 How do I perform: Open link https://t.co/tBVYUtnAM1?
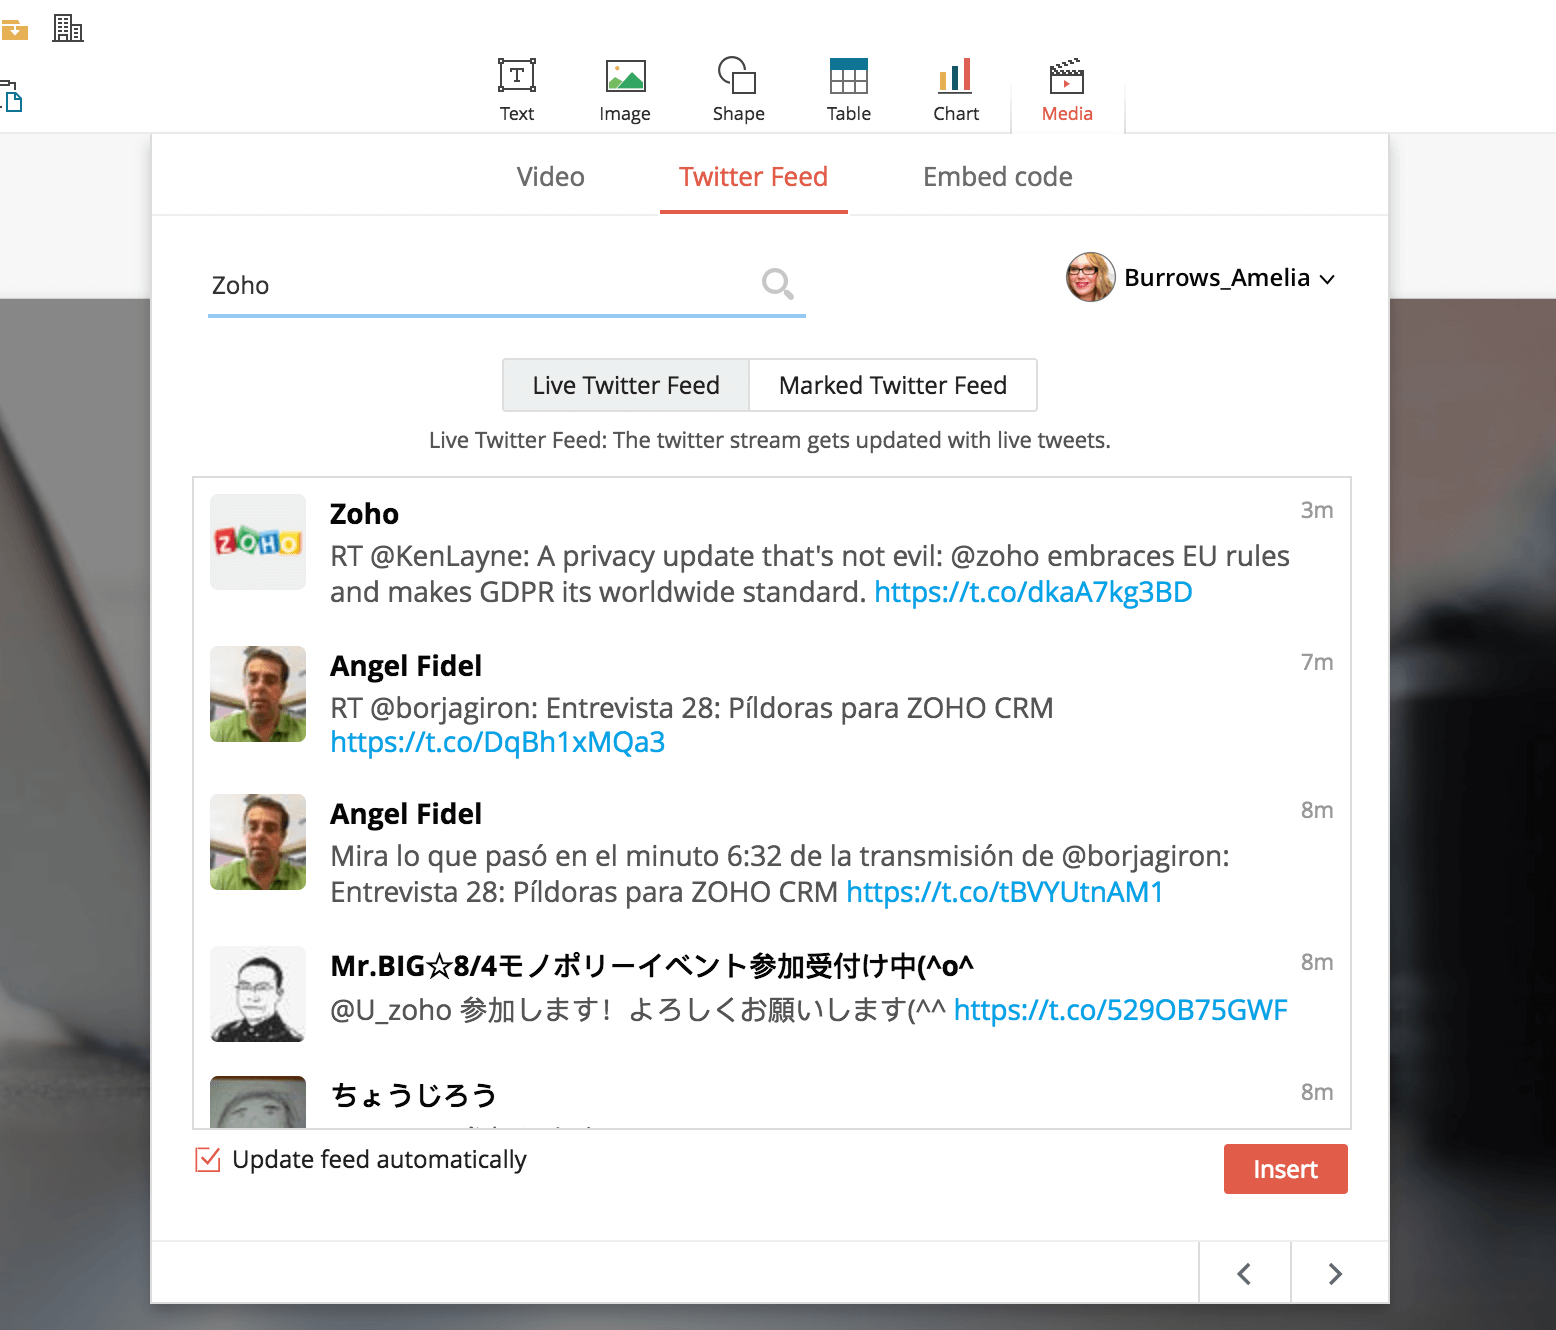click(1005, 892)
